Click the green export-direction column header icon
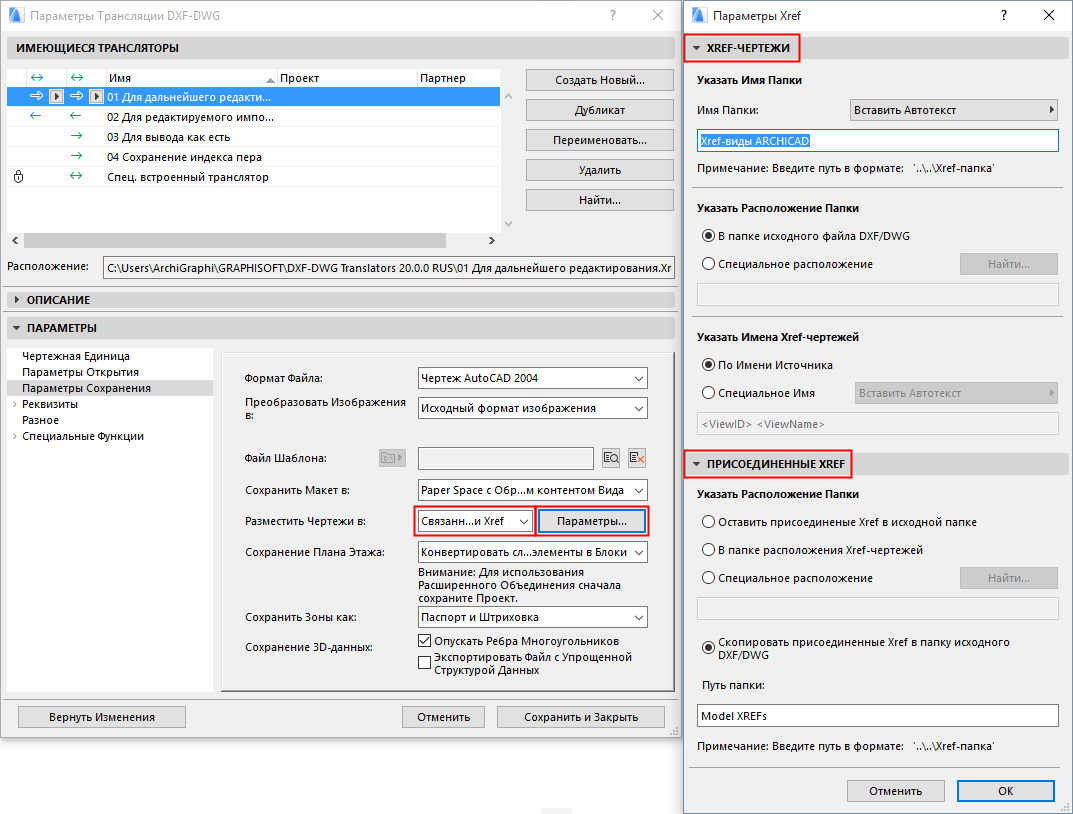Image resolution: width=1073 pixels, height=814 pixels. point(77,78)
